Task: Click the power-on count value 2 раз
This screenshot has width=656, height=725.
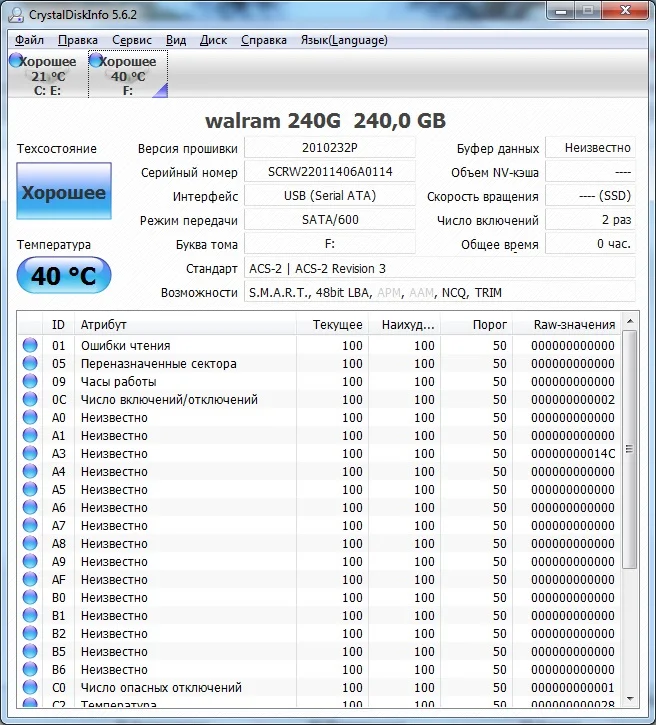Action: click(590, 220)
